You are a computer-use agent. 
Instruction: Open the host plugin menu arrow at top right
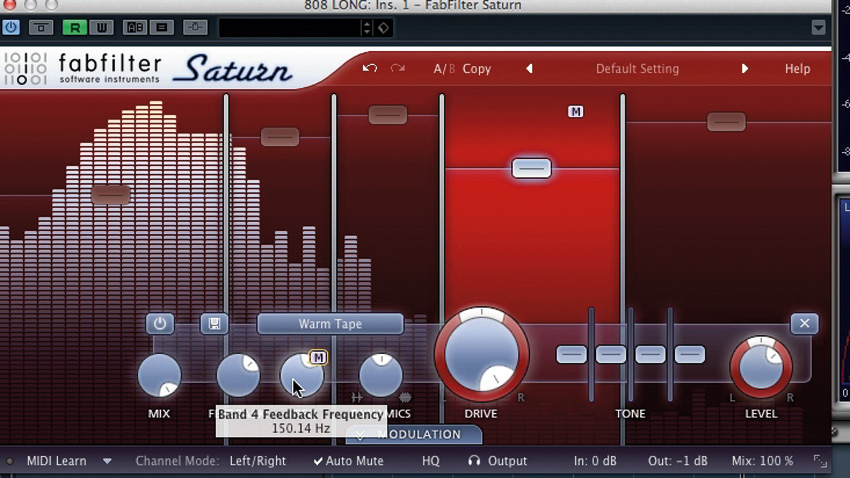(819, 27)
